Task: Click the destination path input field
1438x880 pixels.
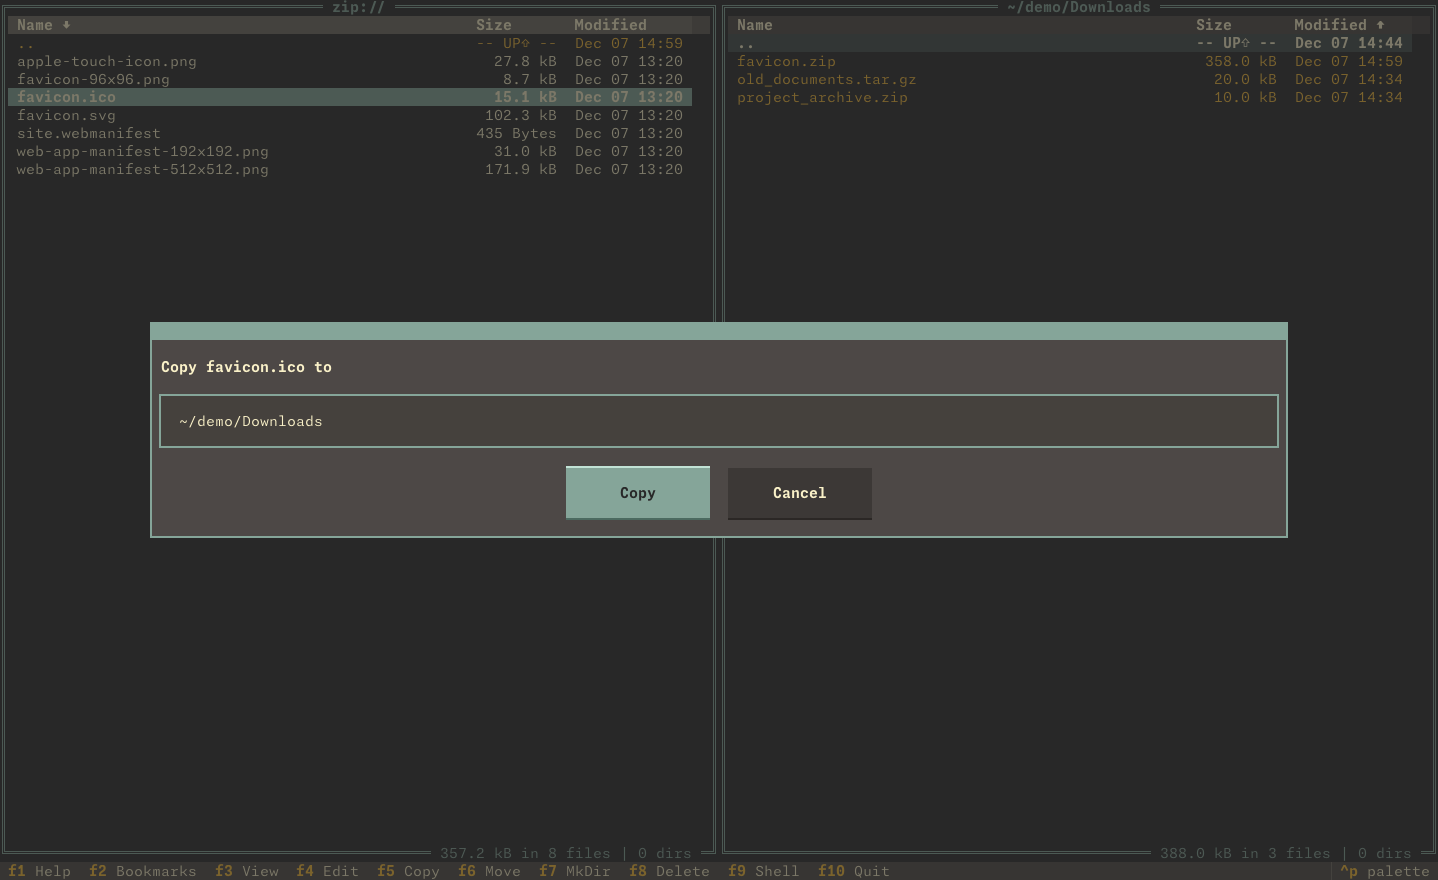Action: (718, 421)
